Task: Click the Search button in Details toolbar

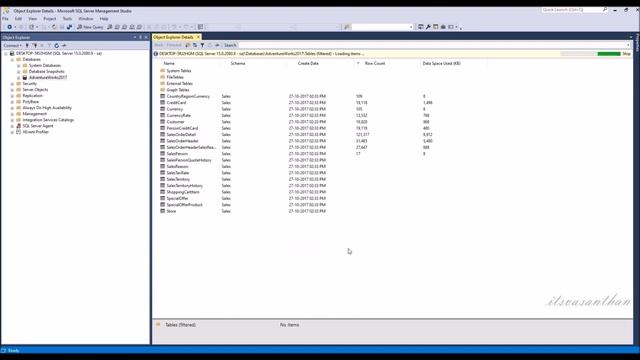Action: (230, 45)
